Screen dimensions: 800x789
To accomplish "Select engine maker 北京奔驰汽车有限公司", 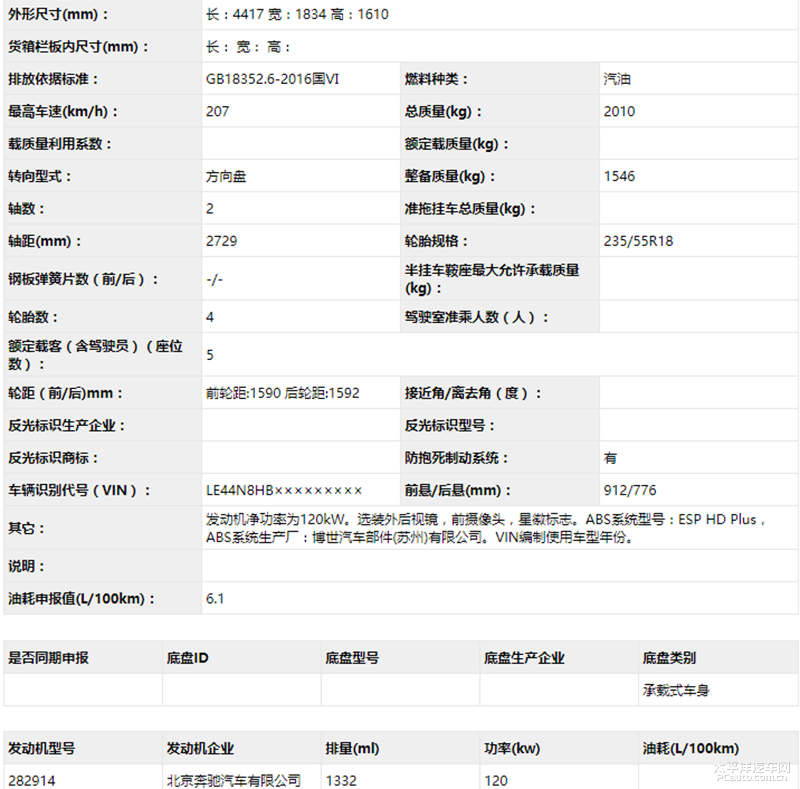I will pyautogui.click(x=234, y=781).
